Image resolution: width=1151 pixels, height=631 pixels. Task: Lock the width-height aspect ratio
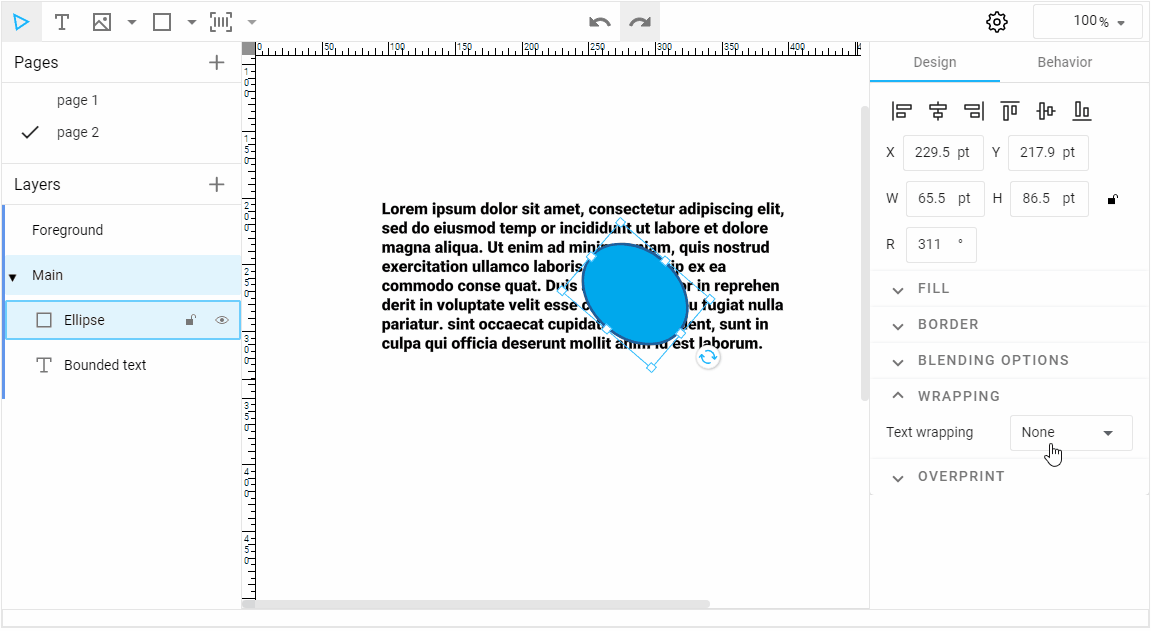pos(1112,198)
